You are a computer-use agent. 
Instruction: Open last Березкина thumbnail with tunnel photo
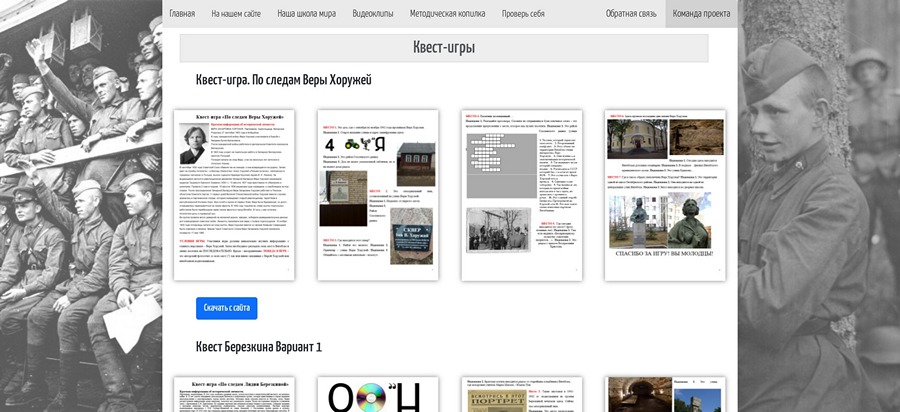click(665, 395)
